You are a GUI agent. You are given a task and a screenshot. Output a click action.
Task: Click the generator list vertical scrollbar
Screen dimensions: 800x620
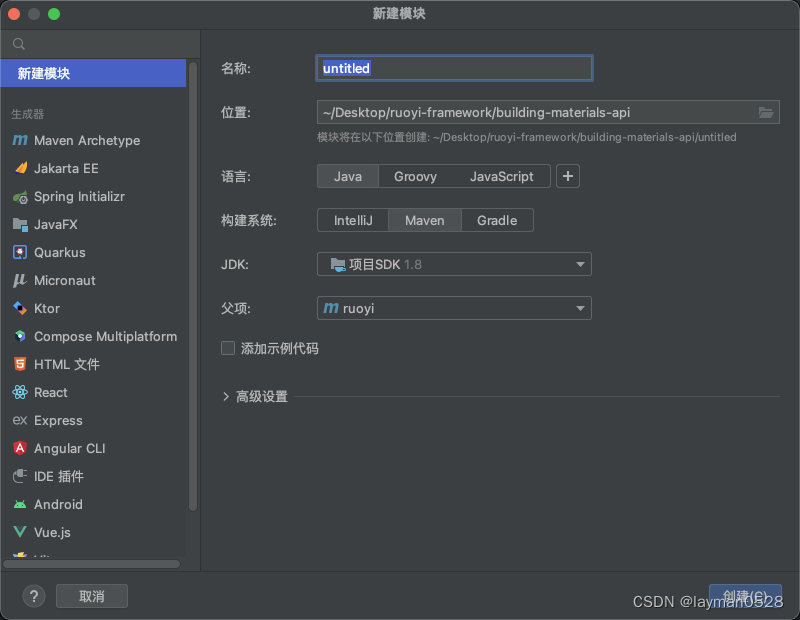193,286
